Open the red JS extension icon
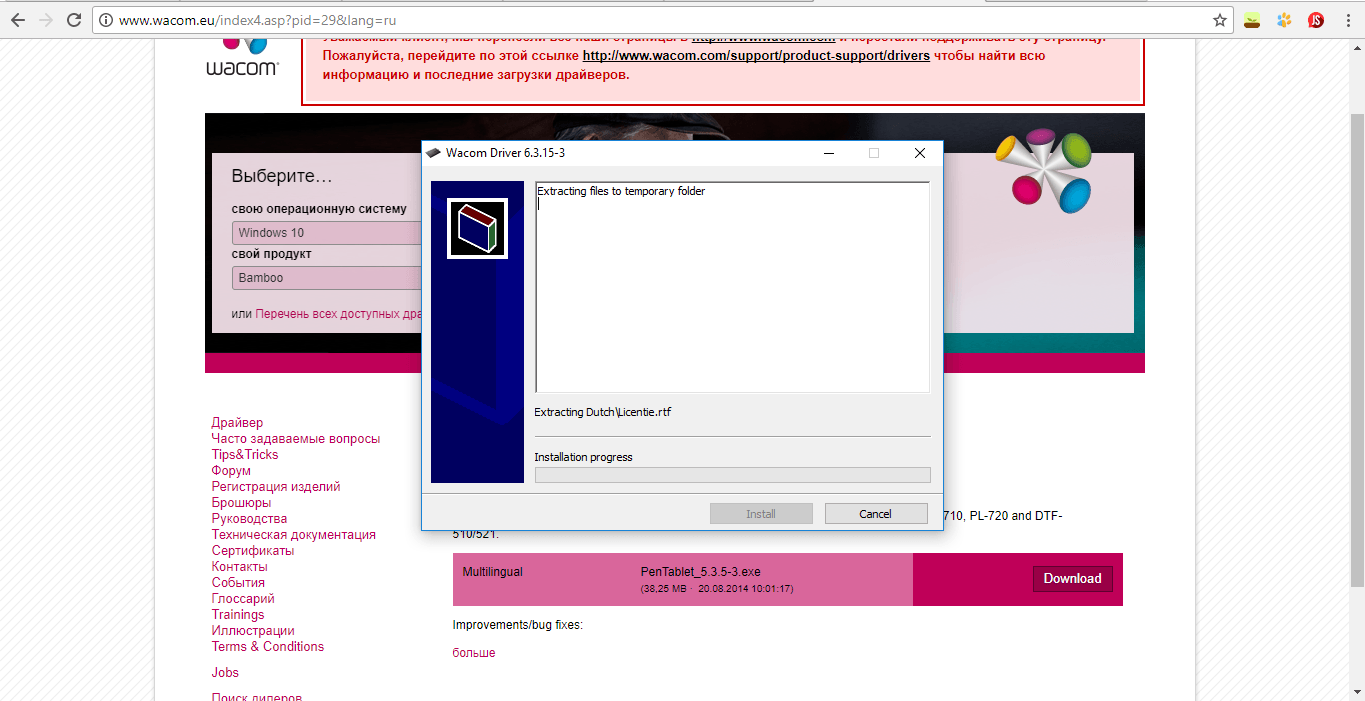Viewport: 1365px width, 701px height. (1316, 20)
